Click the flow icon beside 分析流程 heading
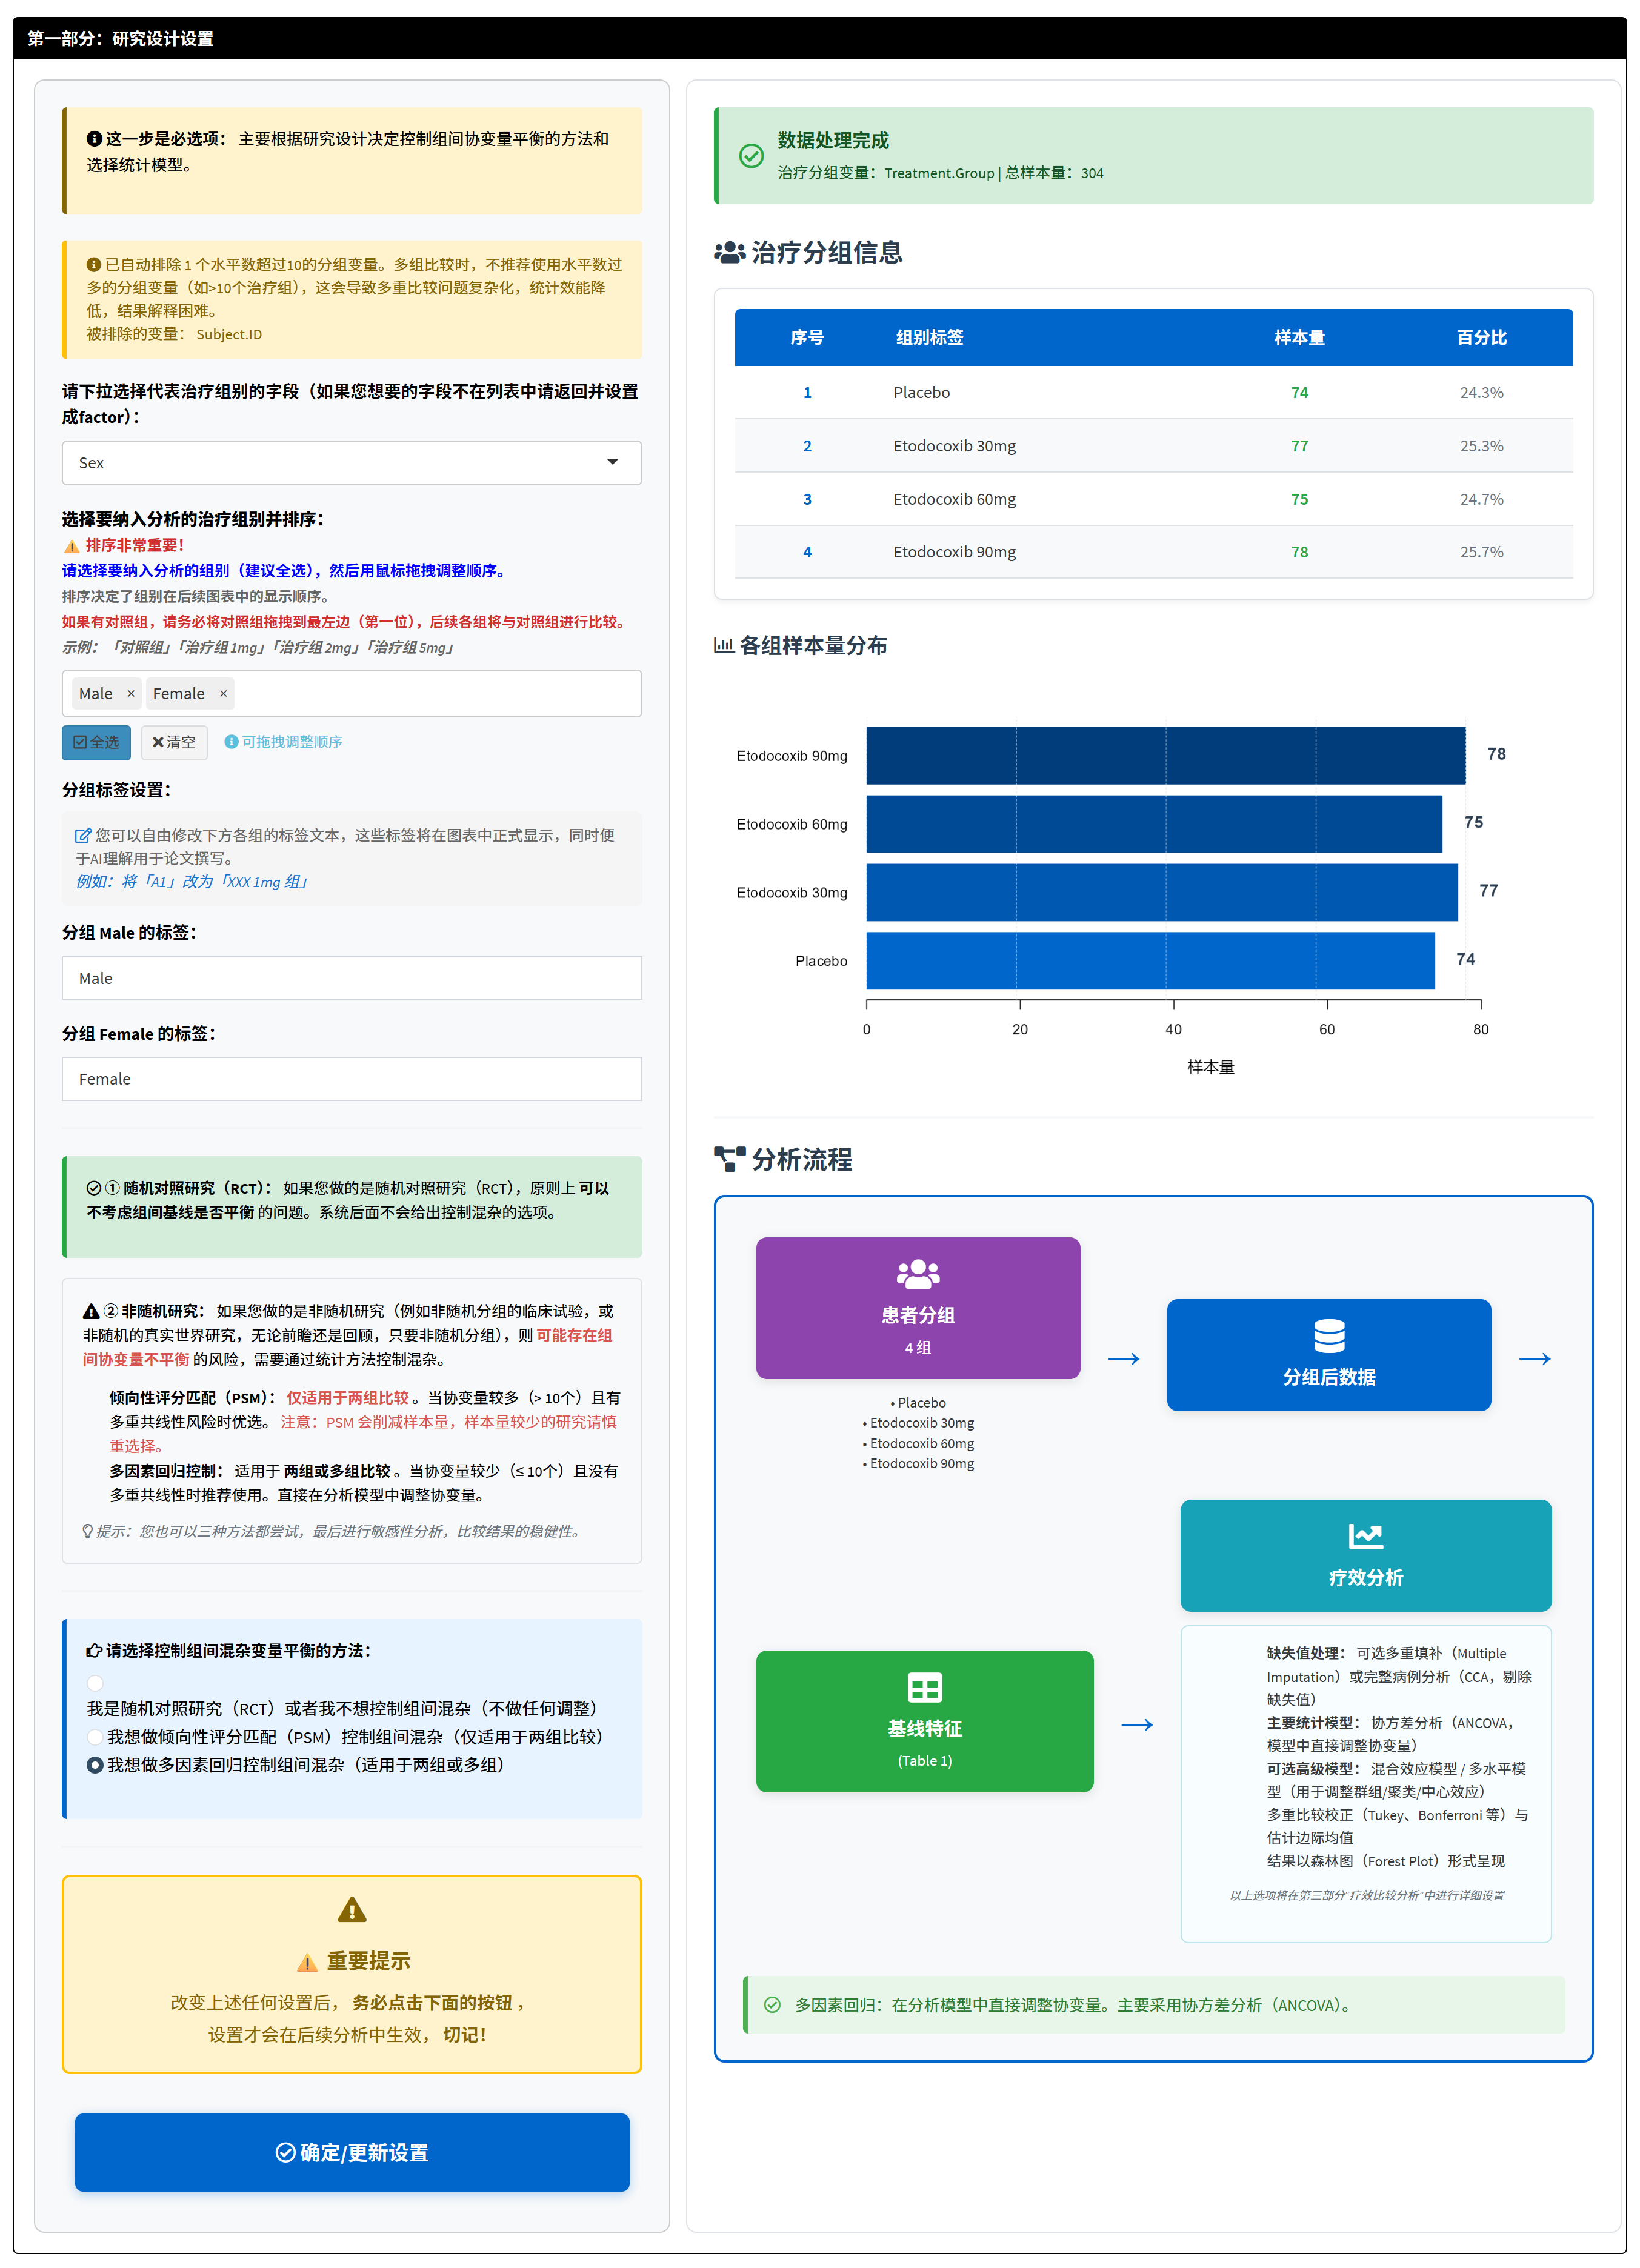This screenshot has height=2268, width=1640. click(729, 1159)
